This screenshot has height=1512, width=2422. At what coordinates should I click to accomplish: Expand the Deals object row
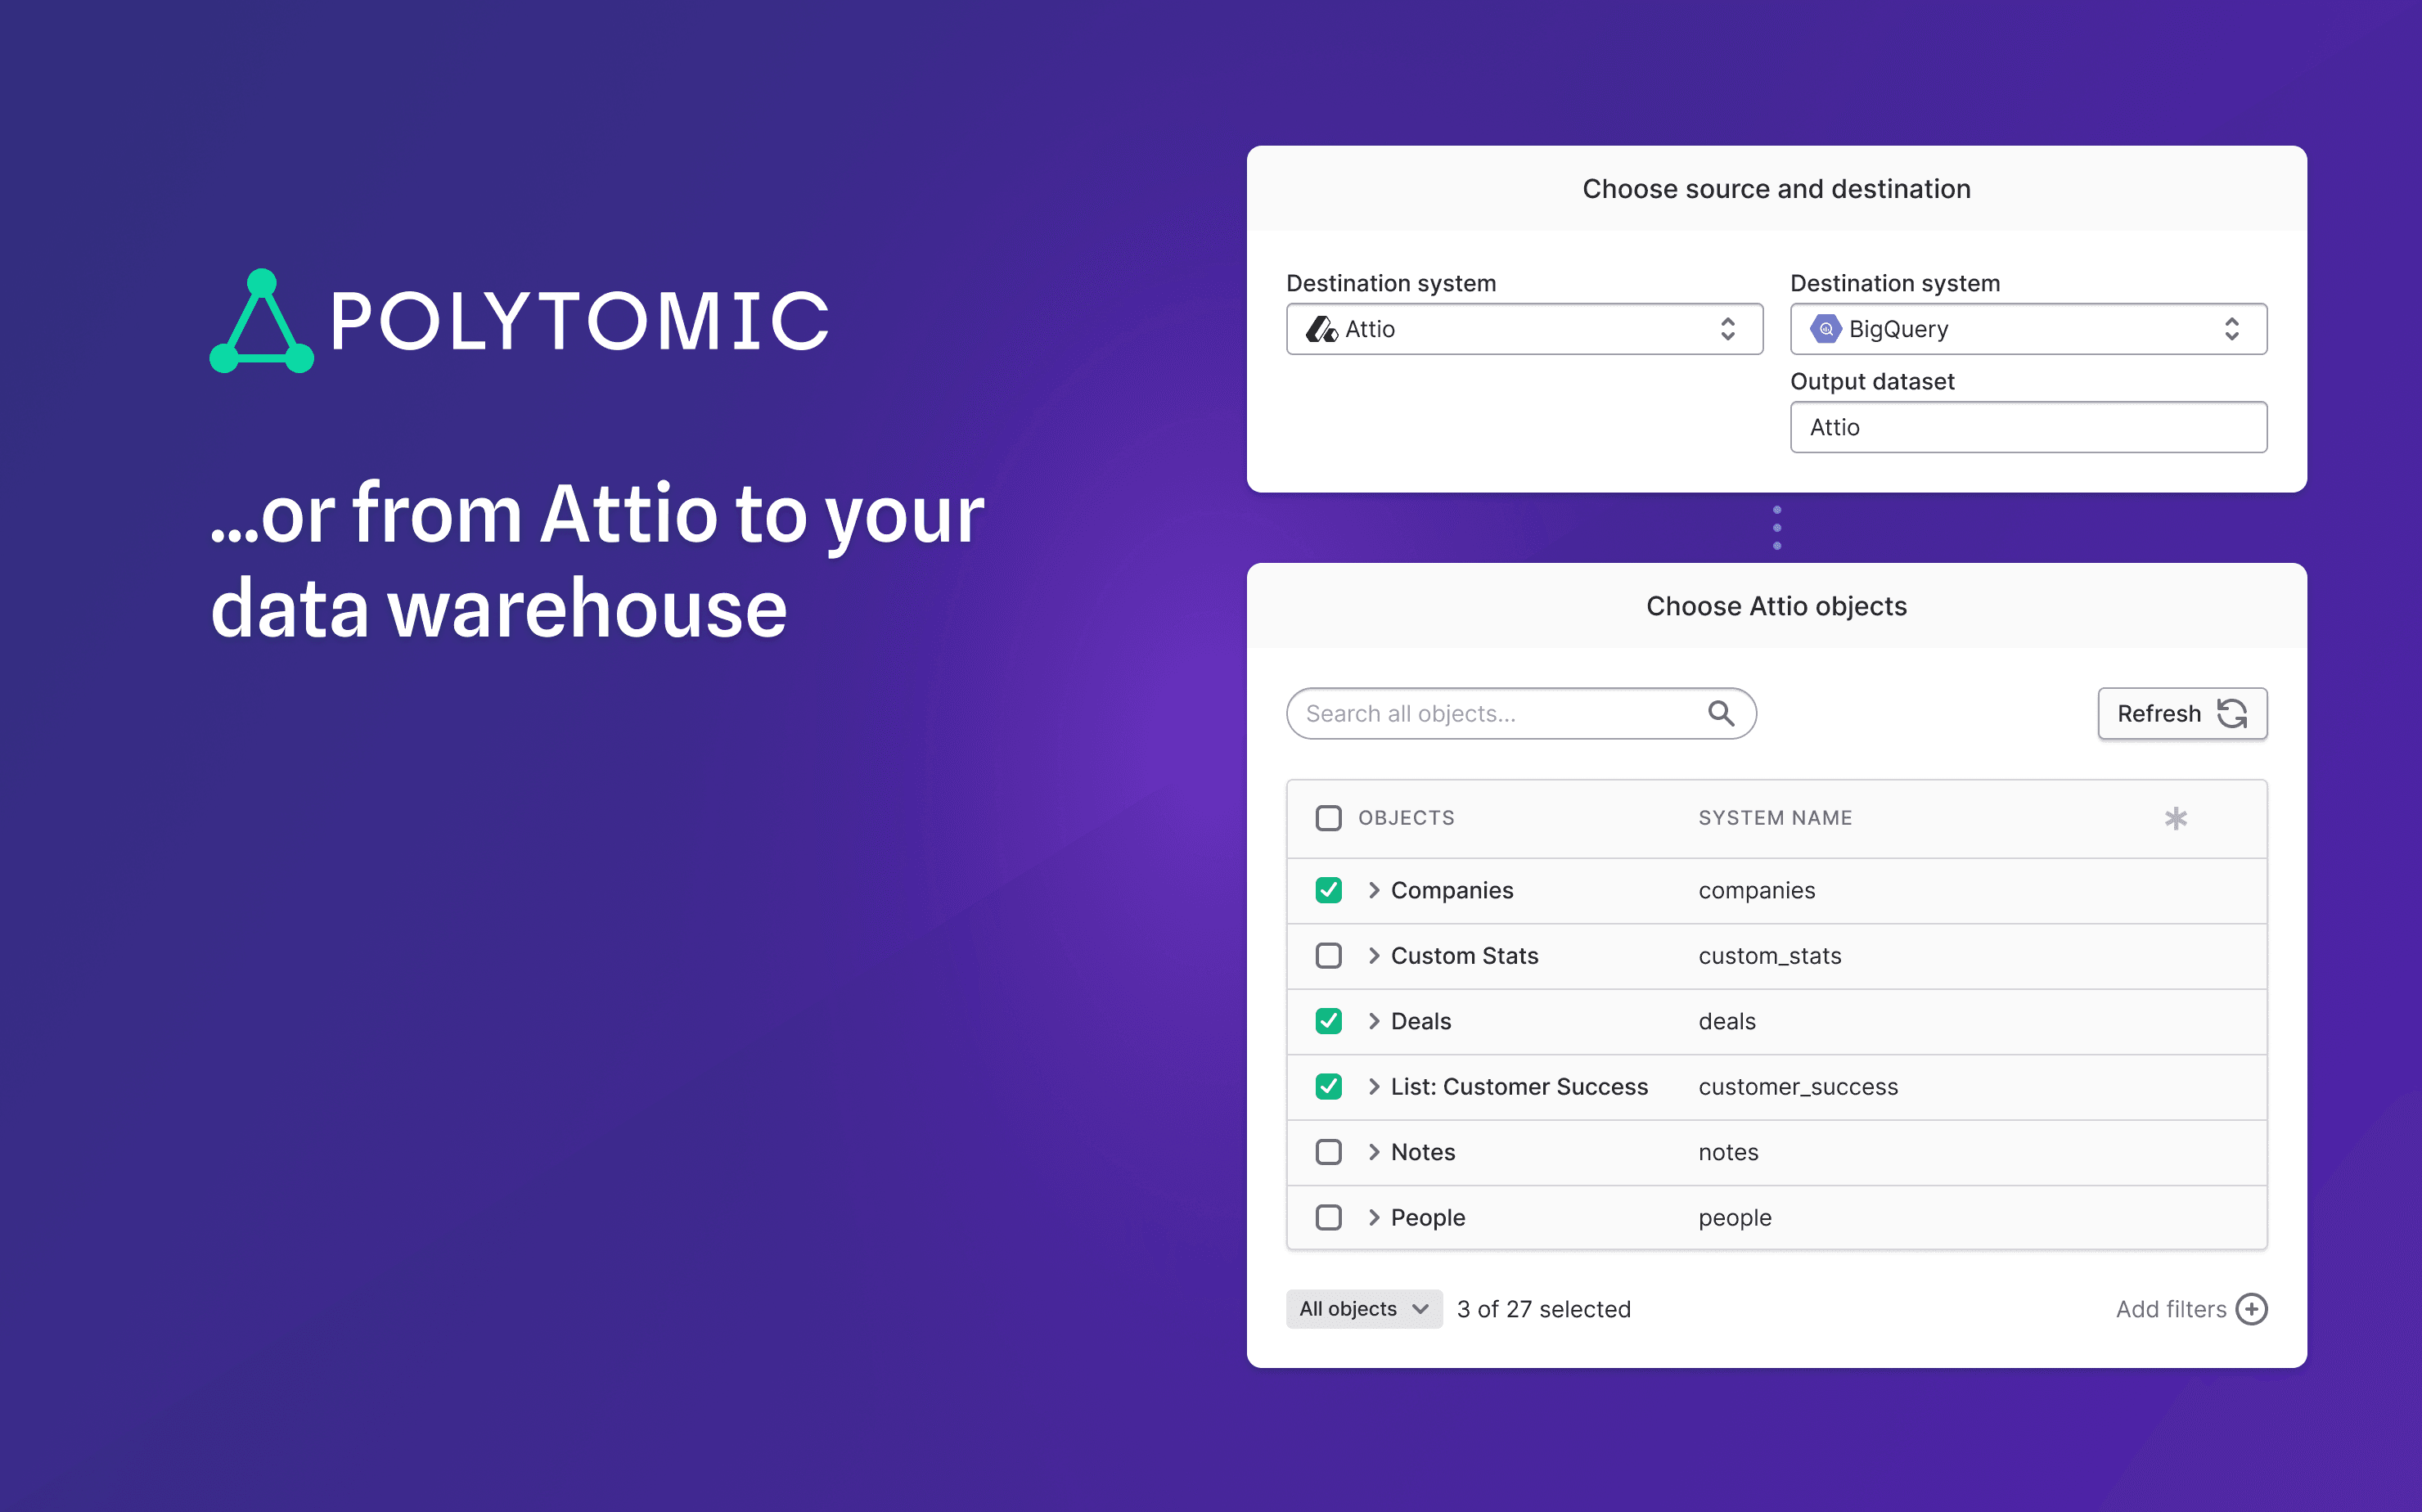pos(1374,1021)
